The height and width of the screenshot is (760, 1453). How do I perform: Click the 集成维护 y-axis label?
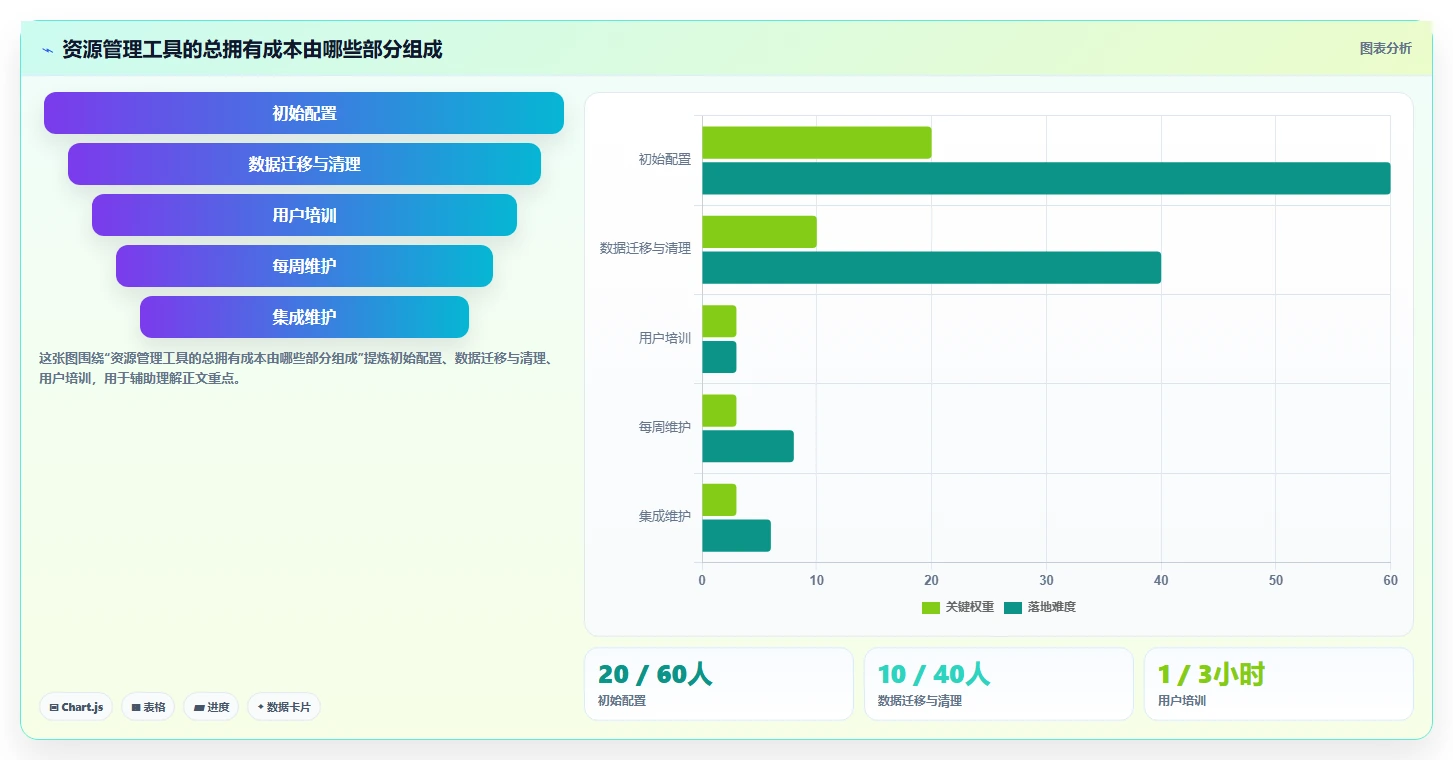tap(665, 517)
